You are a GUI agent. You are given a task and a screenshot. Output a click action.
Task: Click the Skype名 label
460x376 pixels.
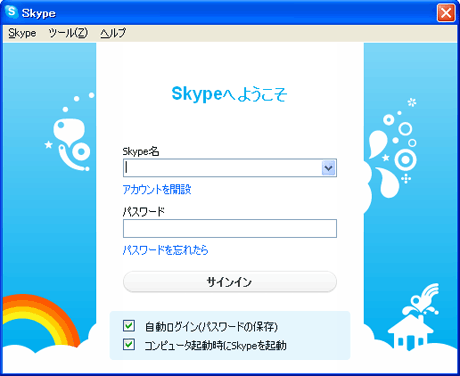click(x=141, y=152)
